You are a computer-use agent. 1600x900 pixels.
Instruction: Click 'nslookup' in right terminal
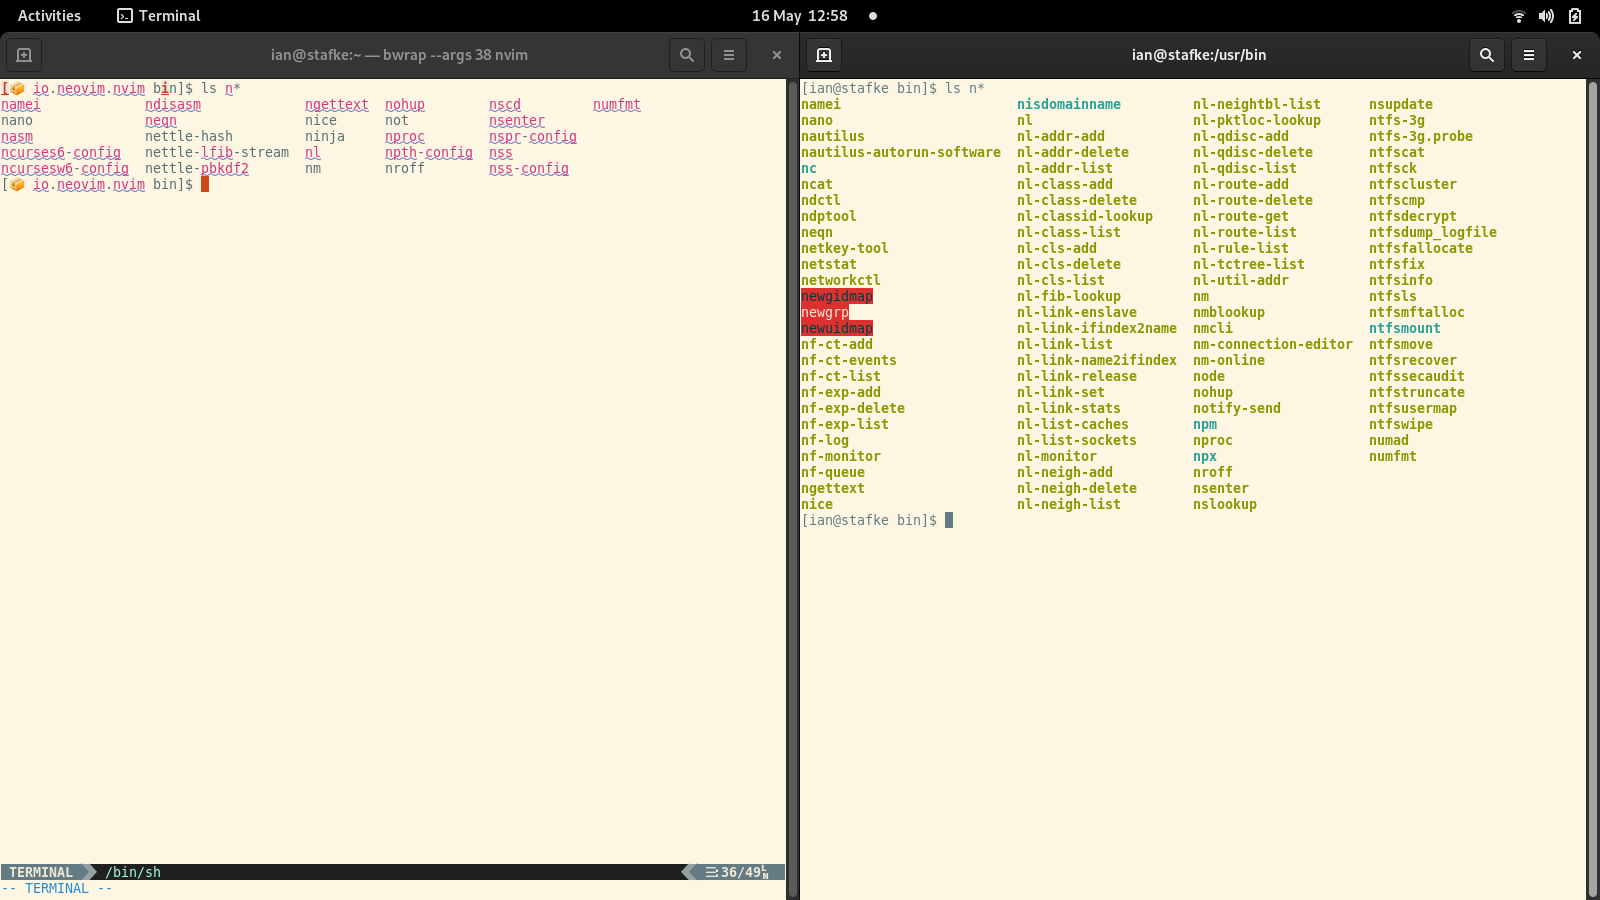(1225, 504)
